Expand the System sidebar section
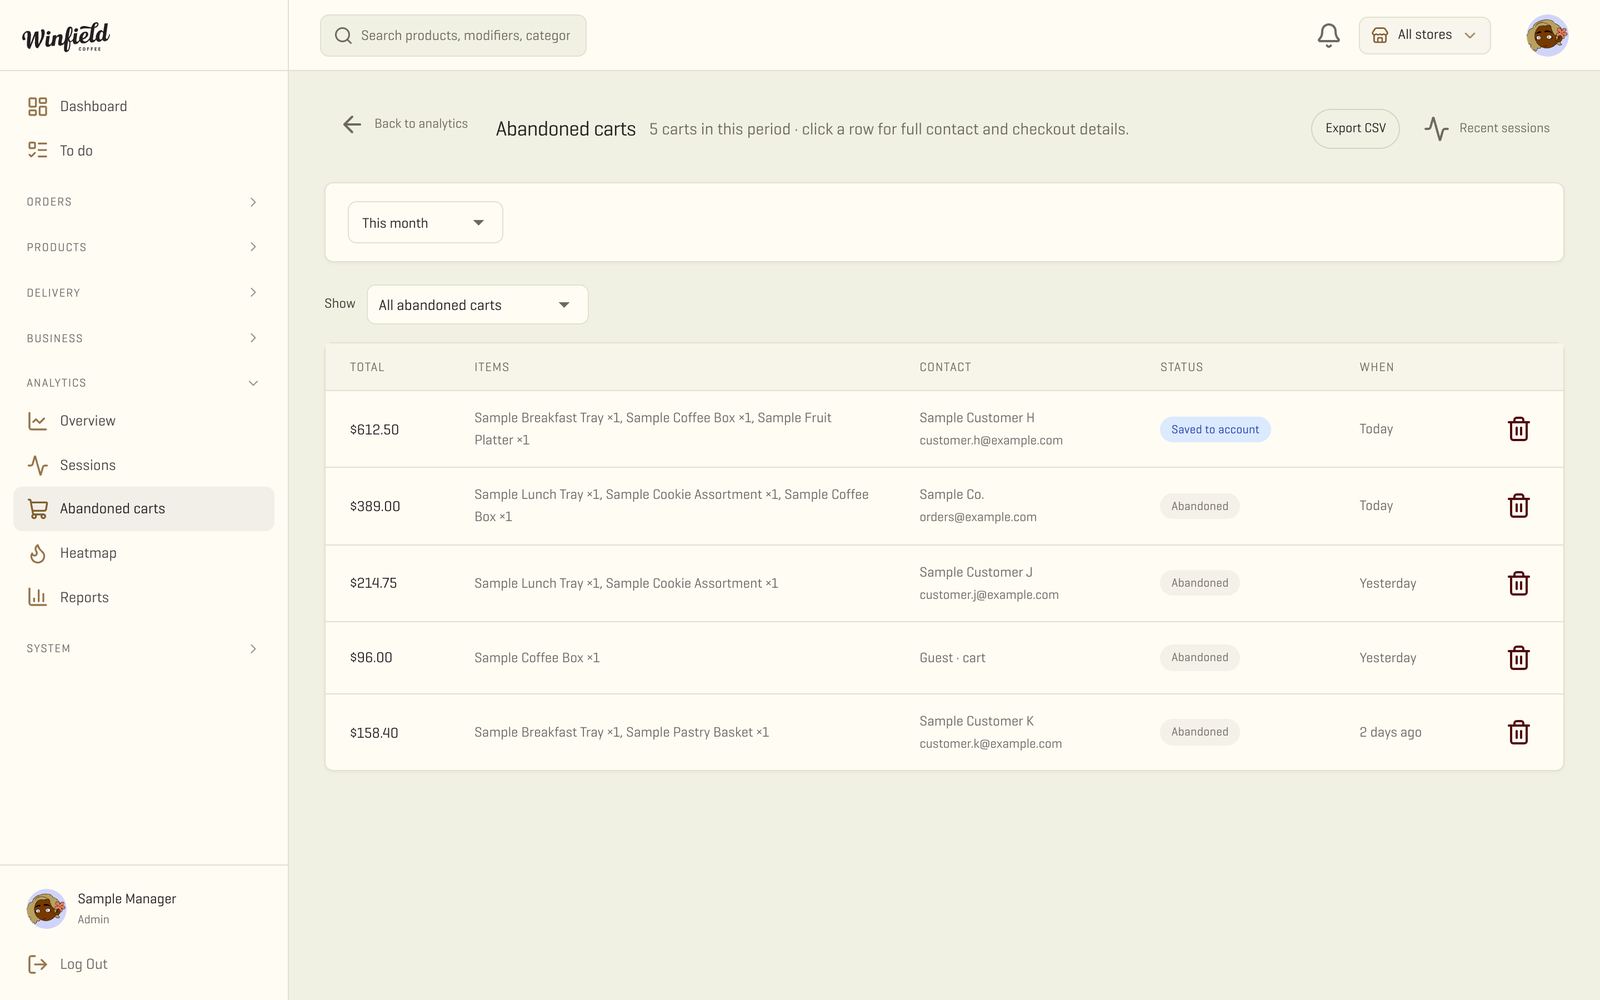Screen dimensions: 1600x1000 click(x=144, y=649)
